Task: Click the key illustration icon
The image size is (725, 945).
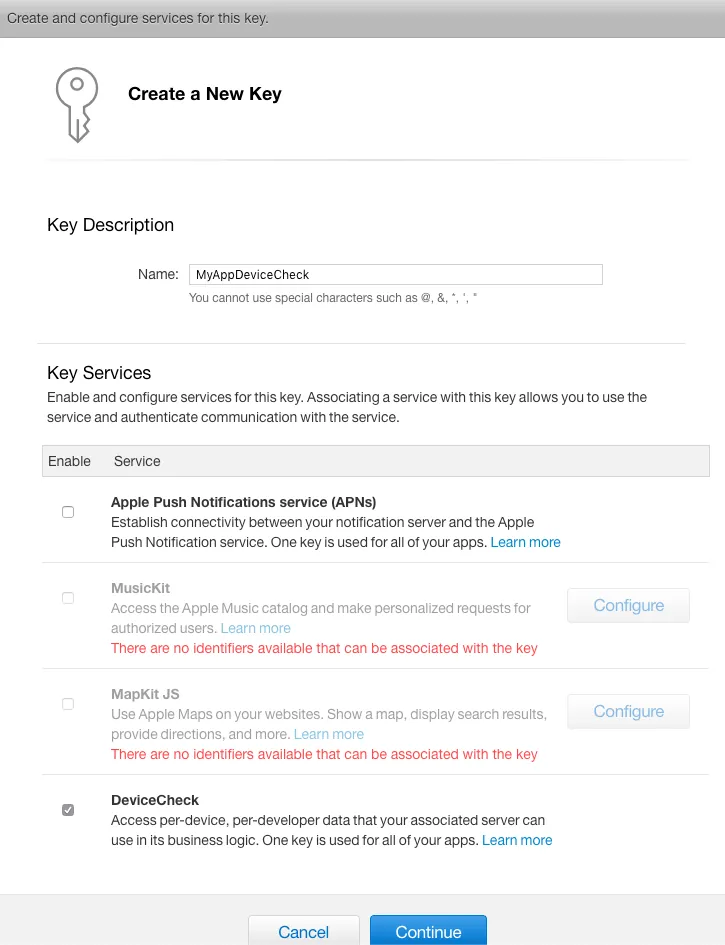Action: point(78,105)
